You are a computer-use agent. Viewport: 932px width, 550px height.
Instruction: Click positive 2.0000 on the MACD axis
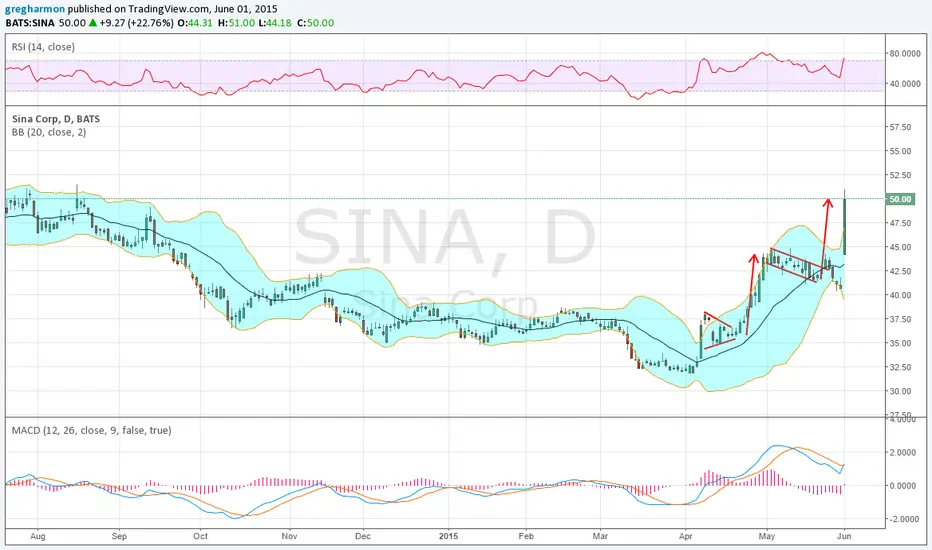[x=903, y=452]
